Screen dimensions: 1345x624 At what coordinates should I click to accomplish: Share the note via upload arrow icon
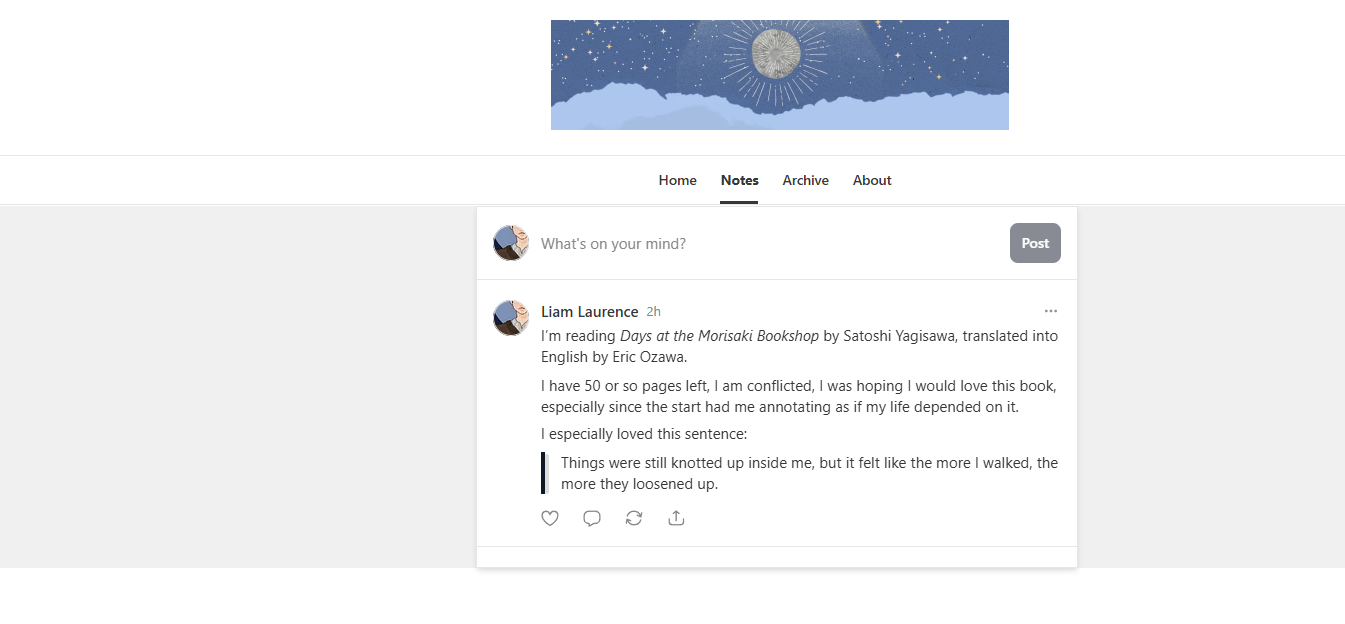[x=676, y=518]
